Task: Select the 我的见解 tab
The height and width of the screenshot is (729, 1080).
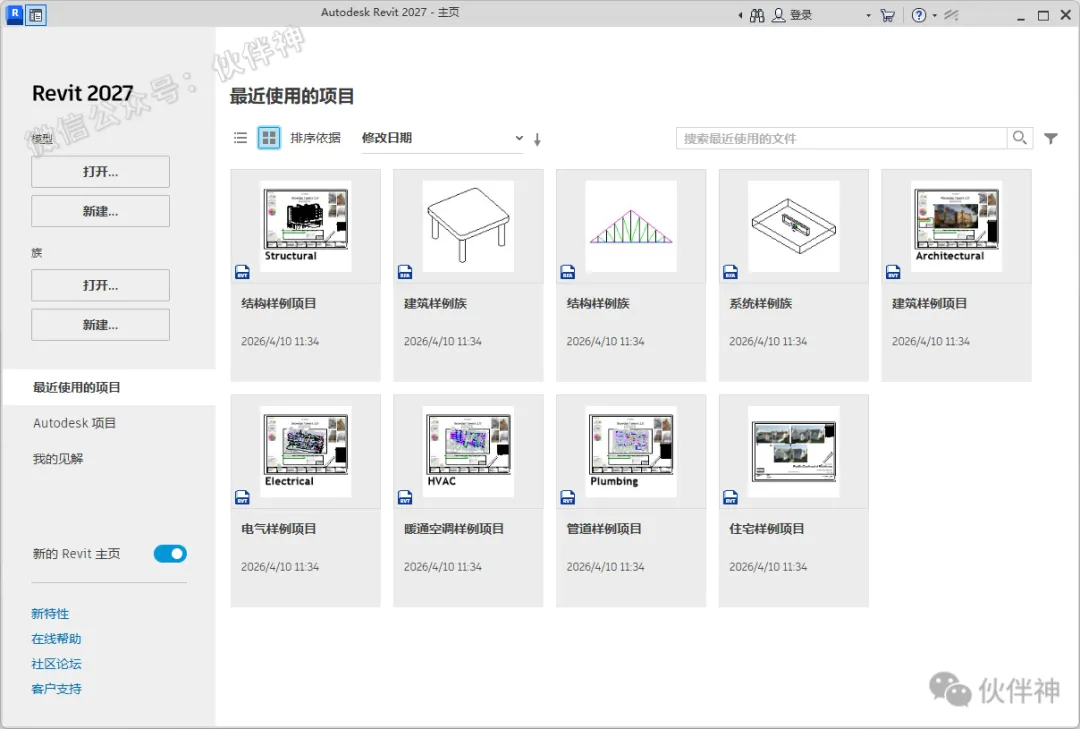Action: [109, 459]
